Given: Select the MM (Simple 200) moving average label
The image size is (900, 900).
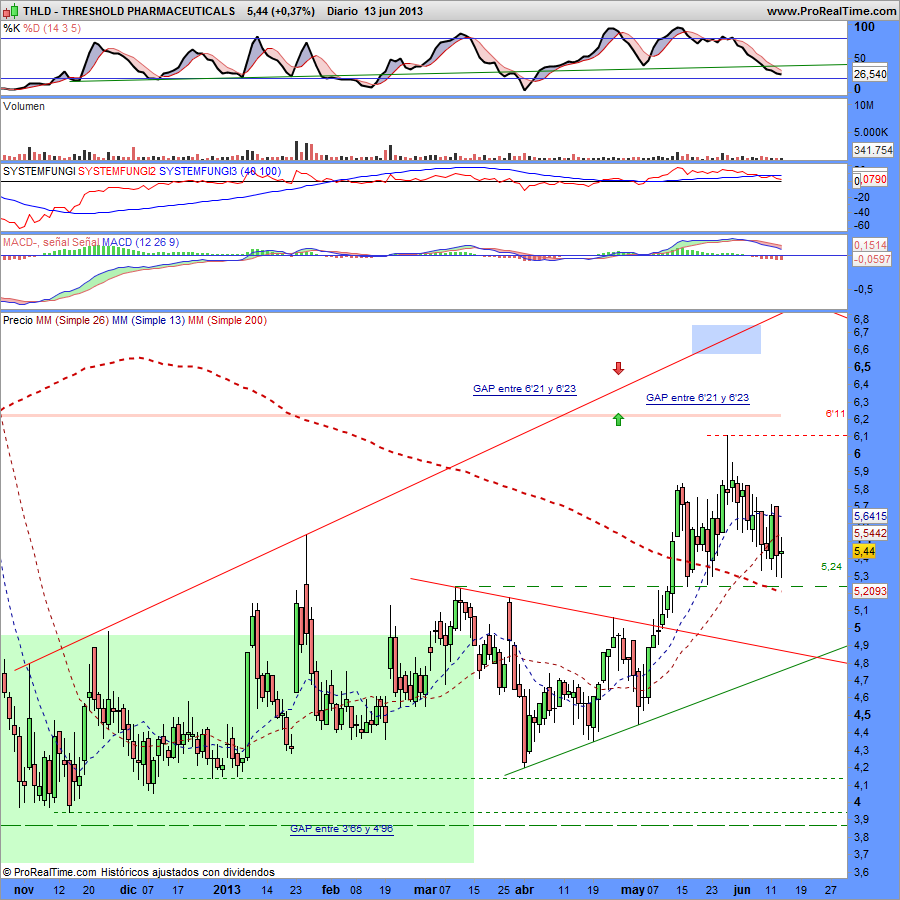Looking at the screenshot, I should coord(227,321).
